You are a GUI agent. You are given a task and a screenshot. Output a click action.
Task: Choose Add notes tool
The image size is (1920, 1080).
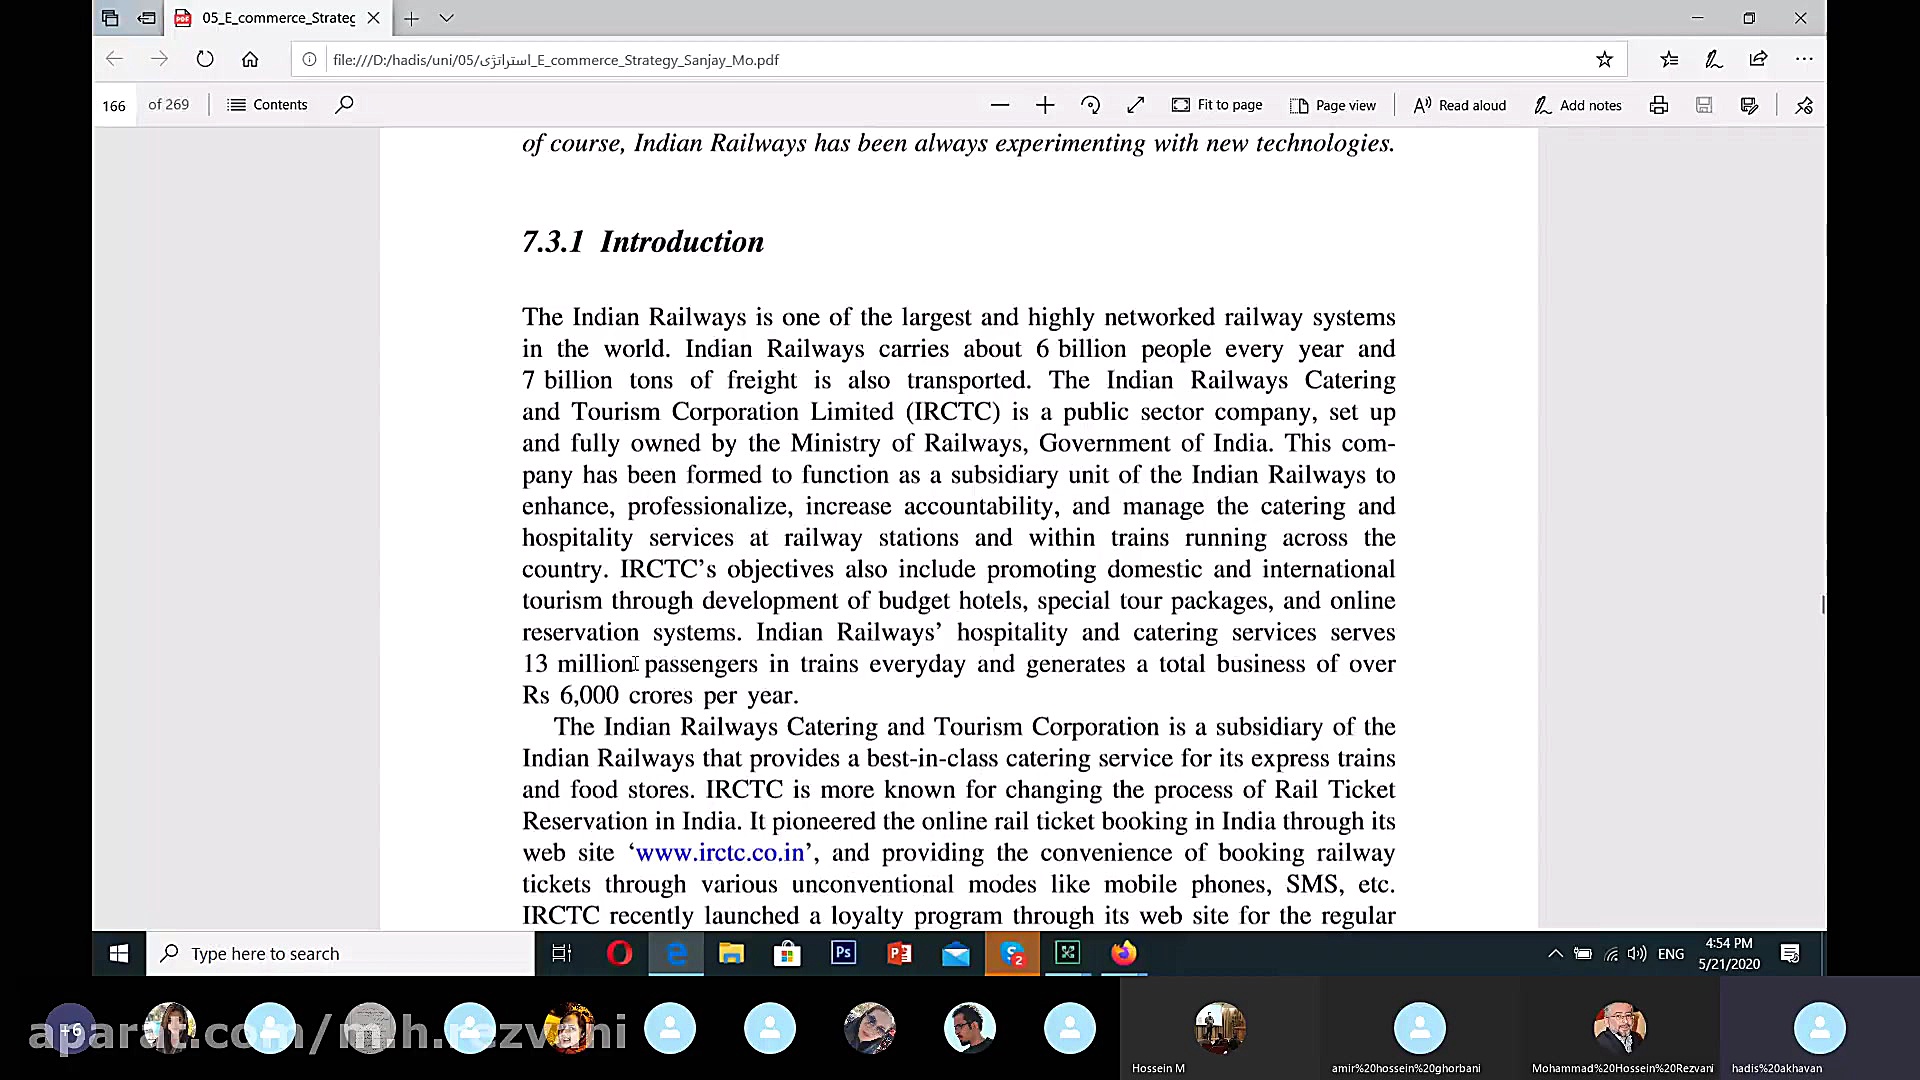(1578, 105)
